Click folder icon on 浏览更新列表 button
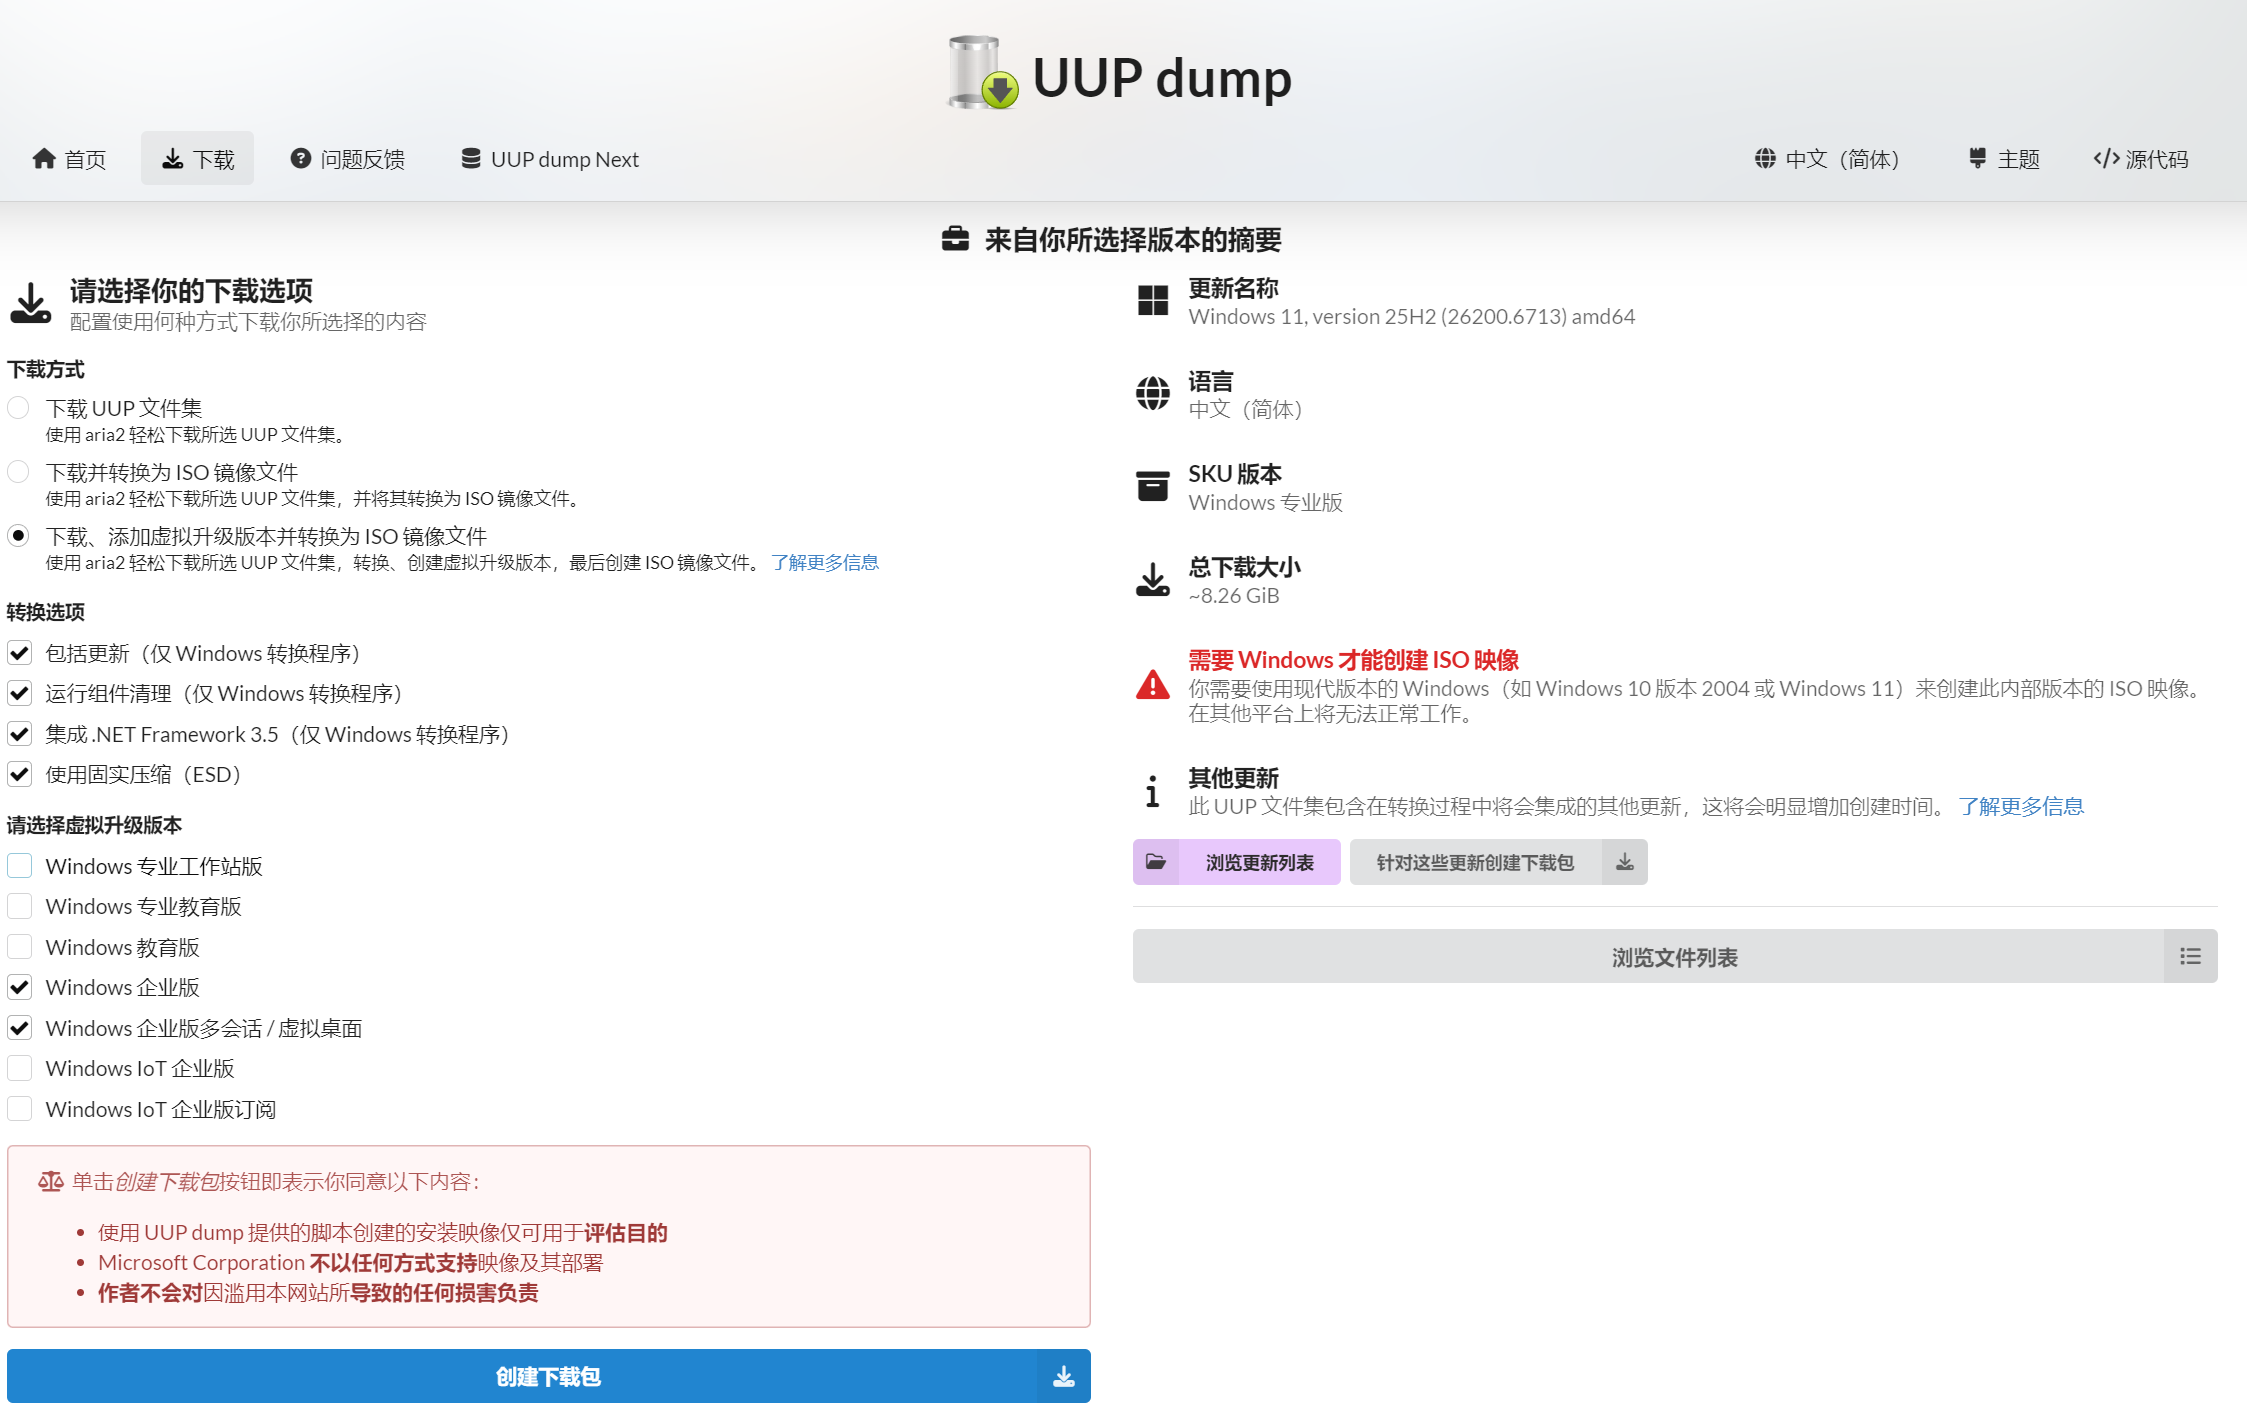 point(1156,862)
